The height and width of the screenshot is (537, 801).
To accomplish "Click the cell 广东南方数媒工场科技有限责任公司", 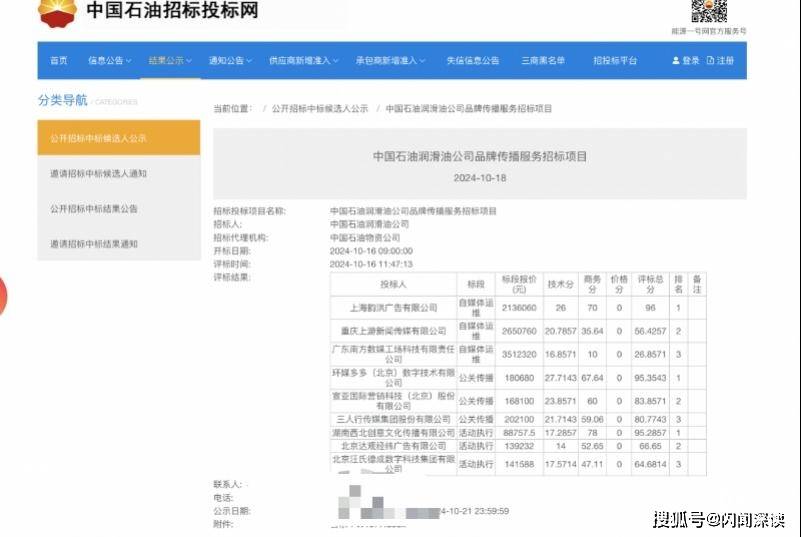I will pyautogui.click(x=393, y=354).
